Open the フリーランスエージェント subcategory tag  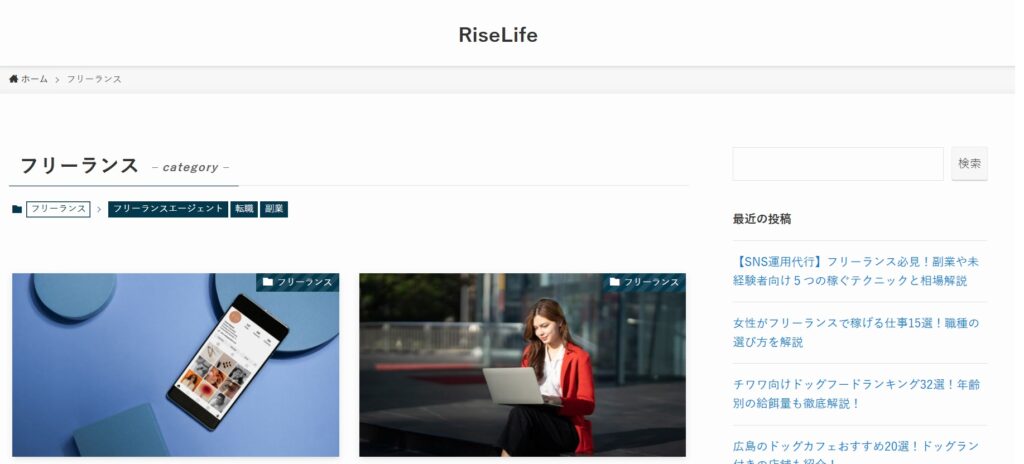coord(168,209)
